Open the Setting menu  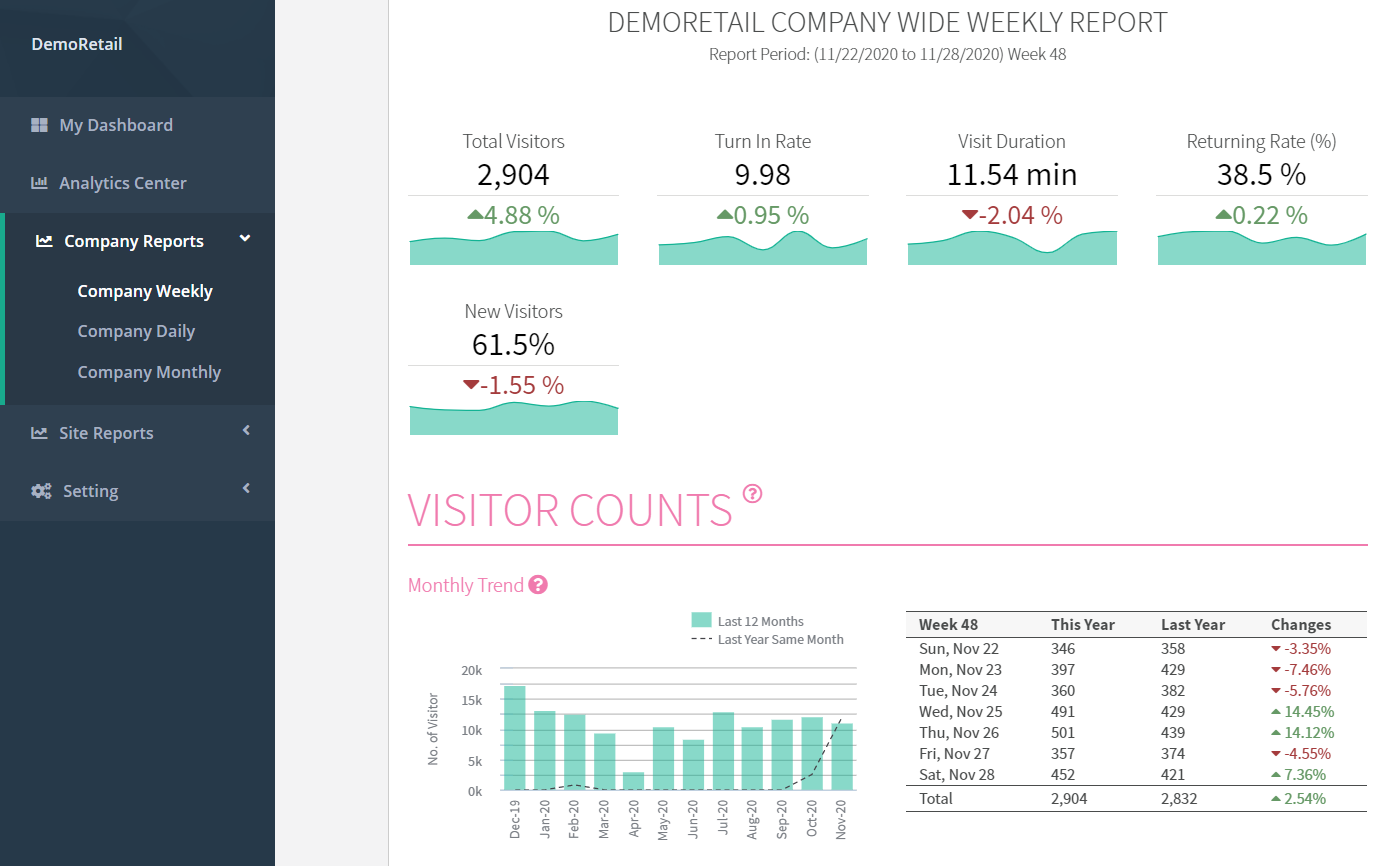[x=137, y=491]
